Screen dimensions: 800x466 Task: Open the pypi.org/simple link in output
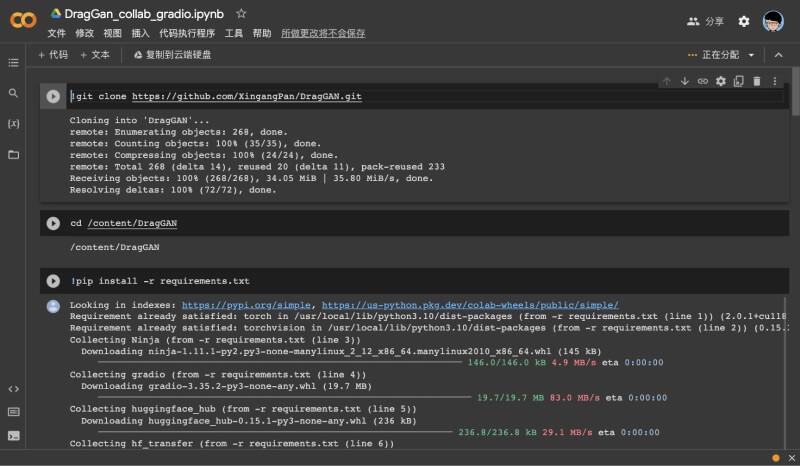pos(249,305)
